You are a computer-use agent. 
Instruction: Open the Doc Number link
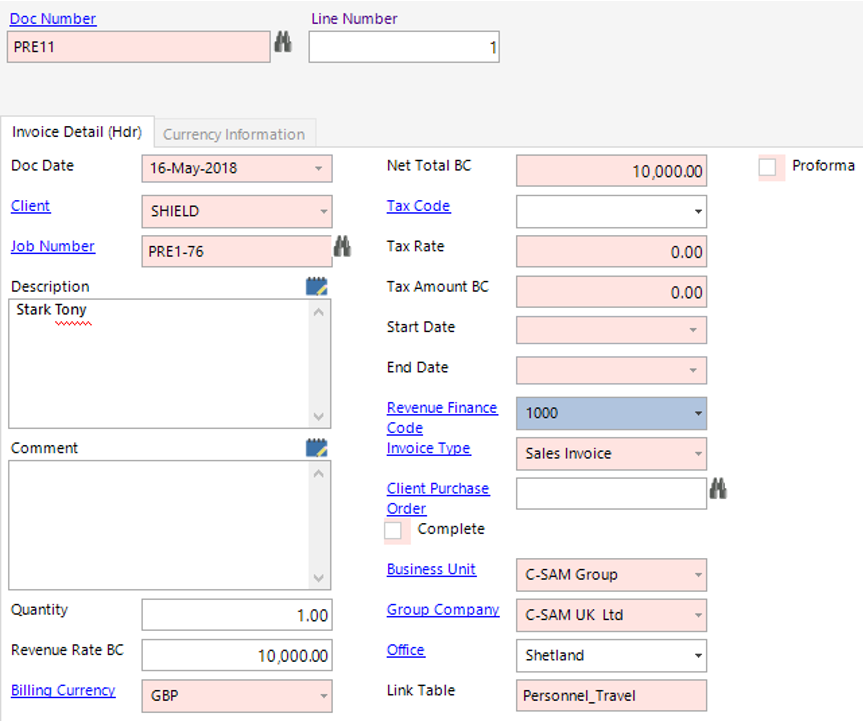click(53, 18)
